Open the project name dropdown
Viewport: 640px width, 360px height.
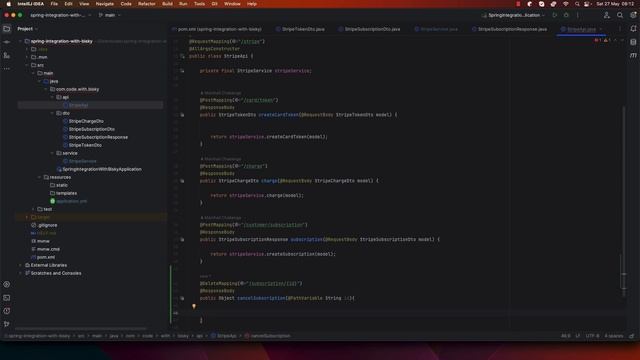[x=61, y=15]
